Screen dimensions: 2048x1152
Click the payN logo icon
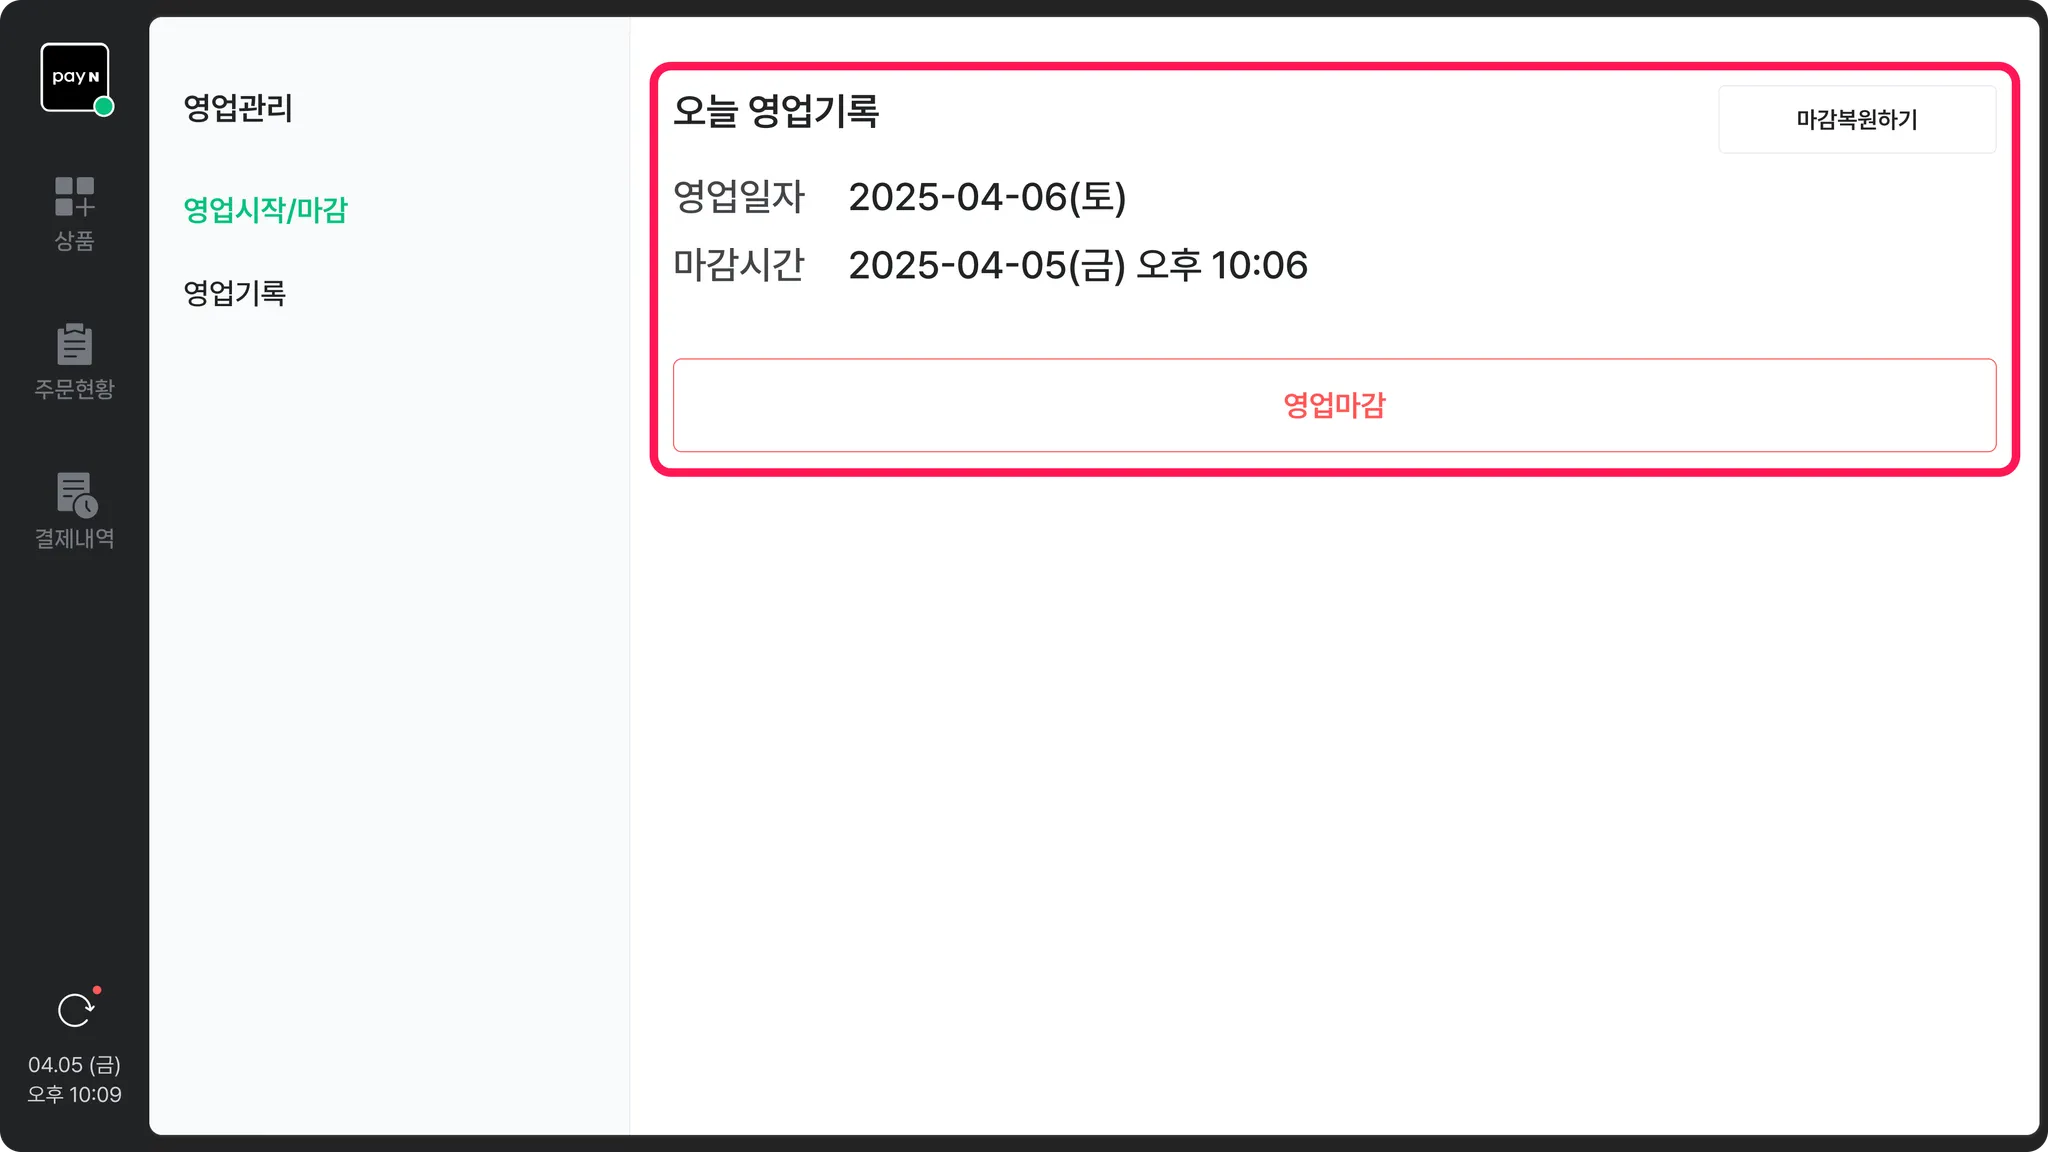tap(75, 77)
